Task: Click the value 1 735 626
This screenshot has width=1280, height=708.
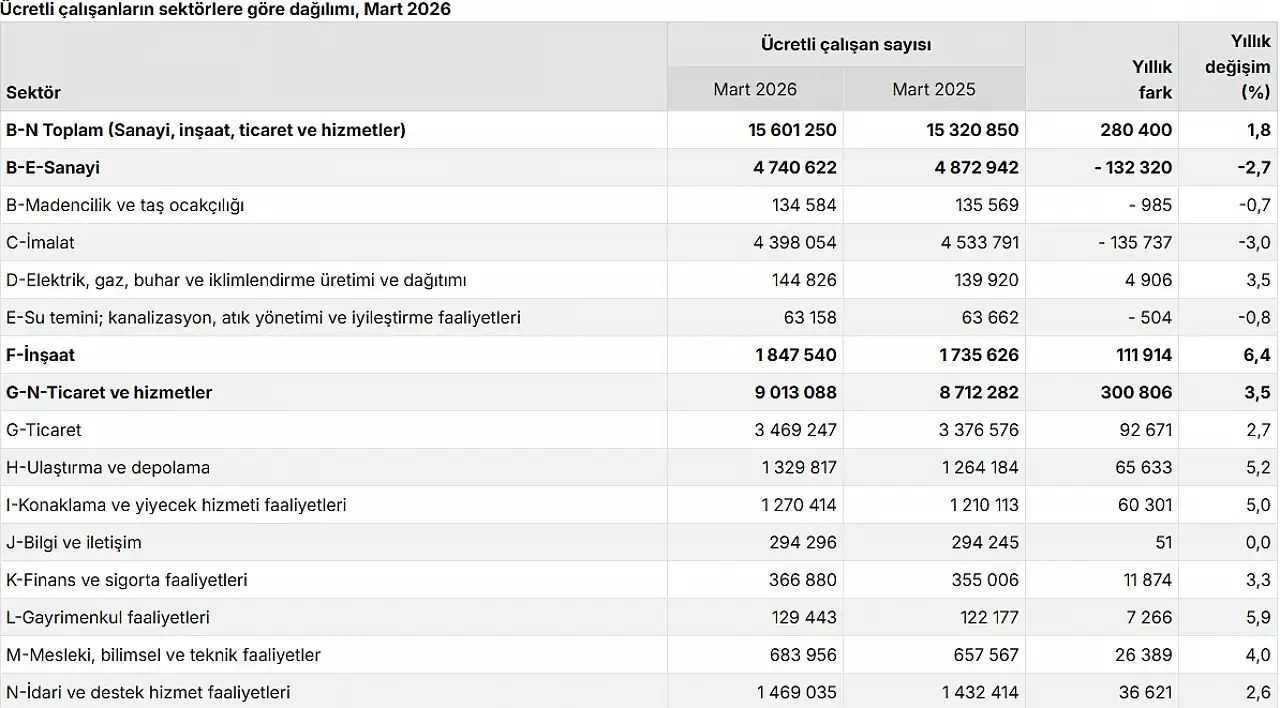Action: coord(980,355)
